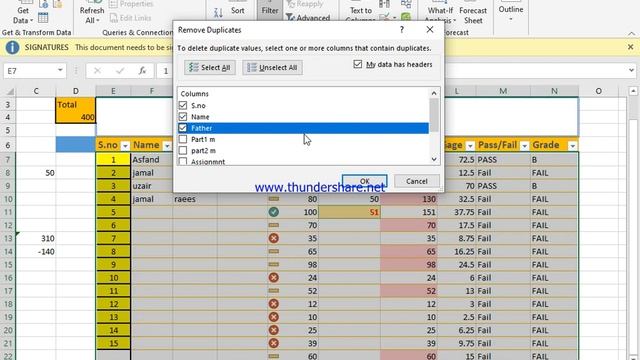Image resolution: width=640 pixels, height=360 pixels.
Task: Select column C header
Action: [x=36, y=91]
